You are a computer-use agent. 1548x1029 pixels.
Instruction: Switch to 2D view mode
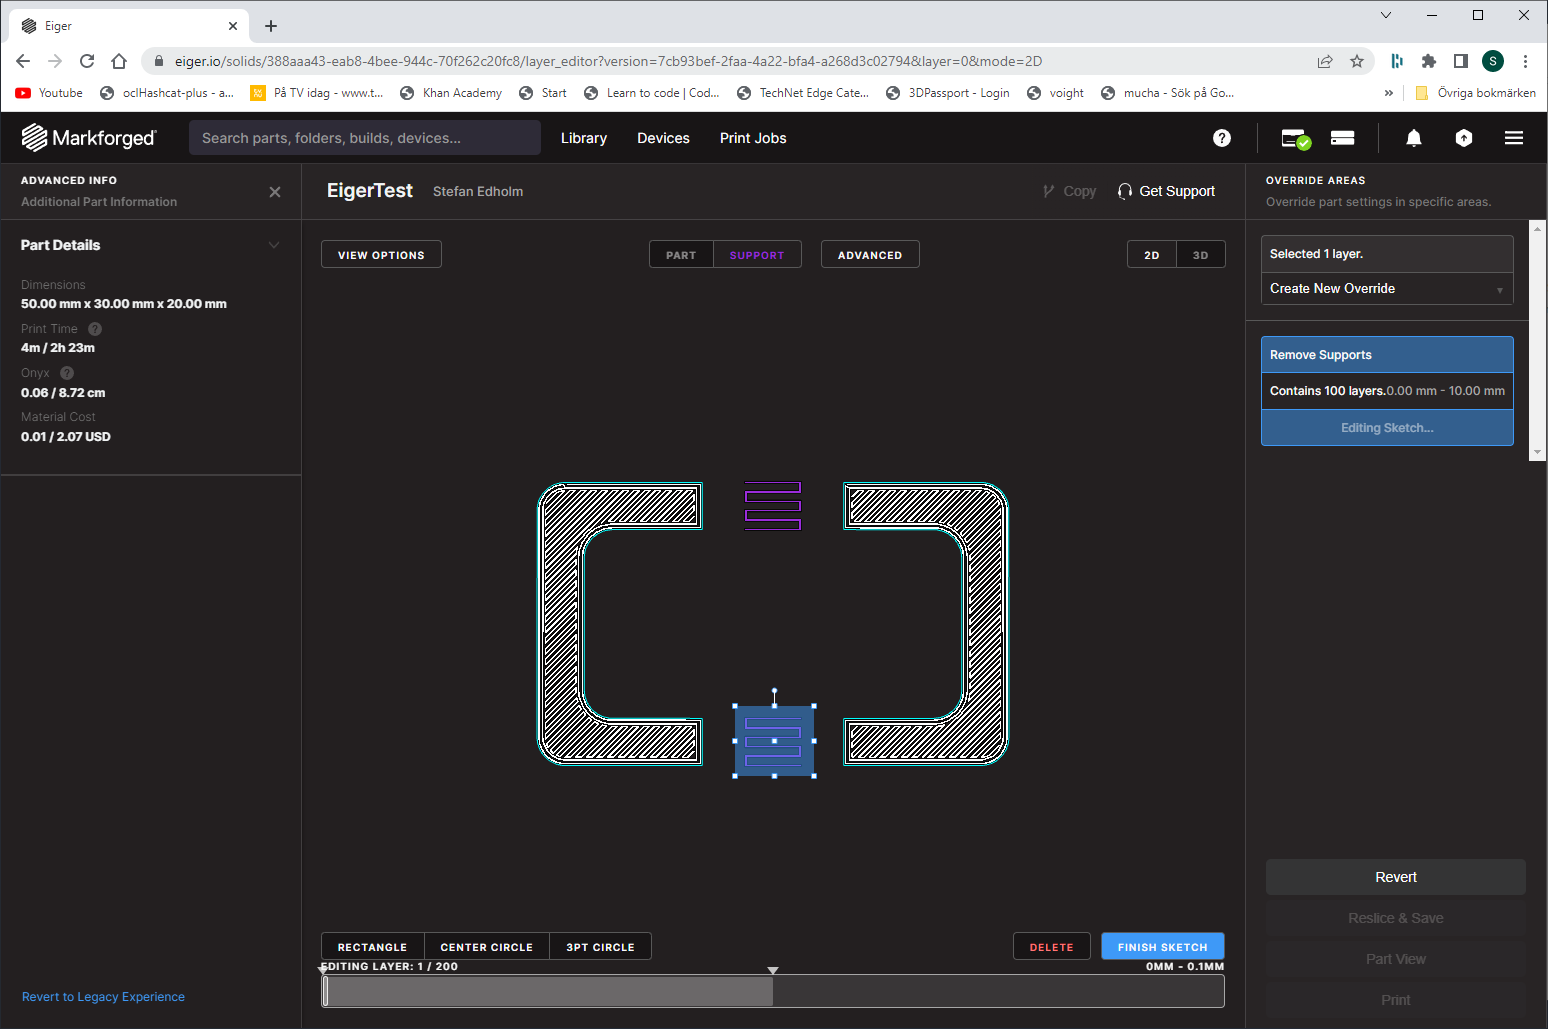click(x=1151, y=255)
